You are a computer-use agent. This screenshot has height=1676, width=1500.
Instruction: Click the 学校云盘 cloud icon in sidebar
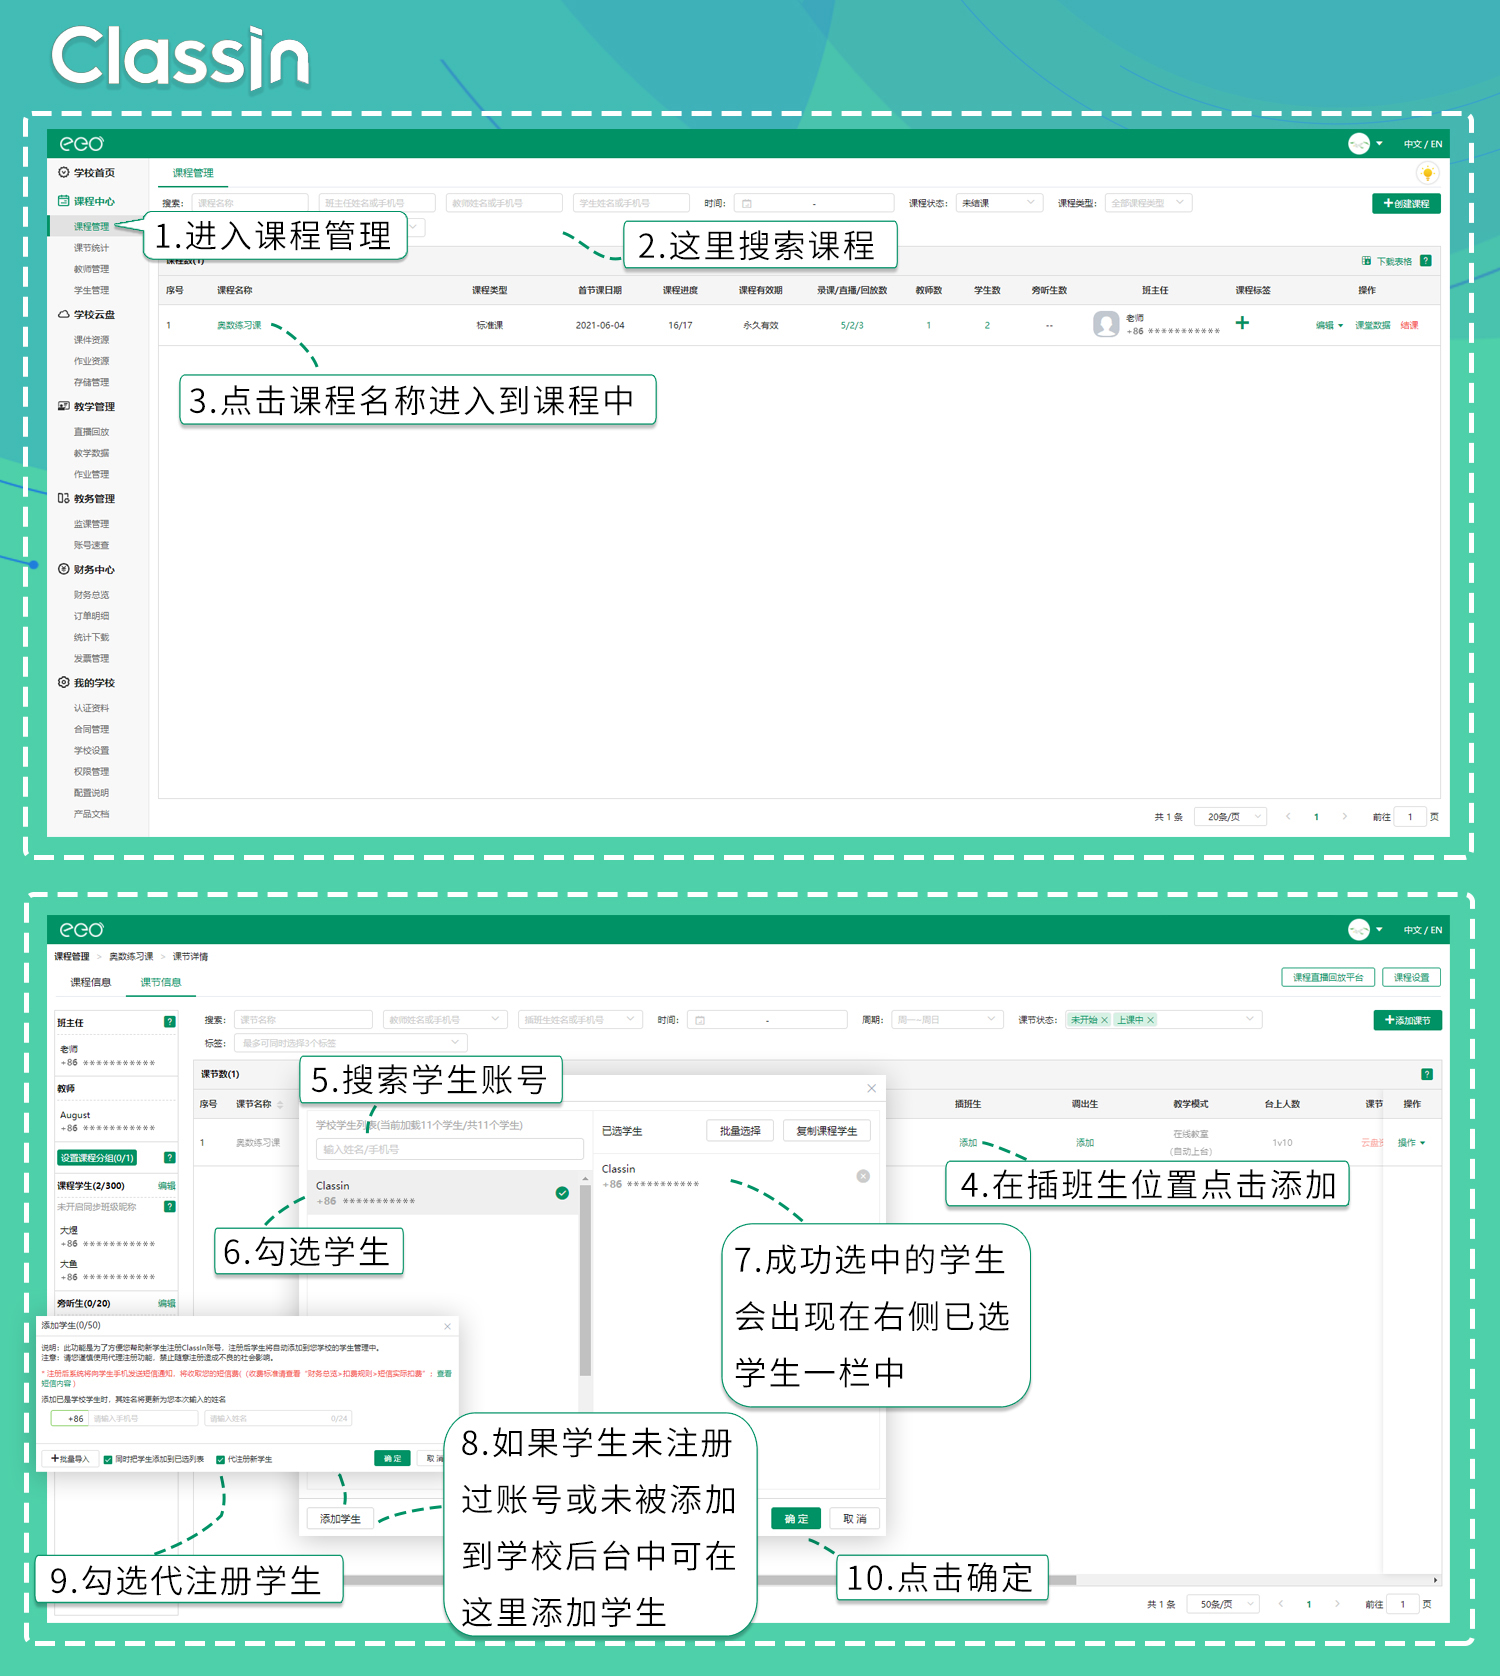tap(64, 314)
